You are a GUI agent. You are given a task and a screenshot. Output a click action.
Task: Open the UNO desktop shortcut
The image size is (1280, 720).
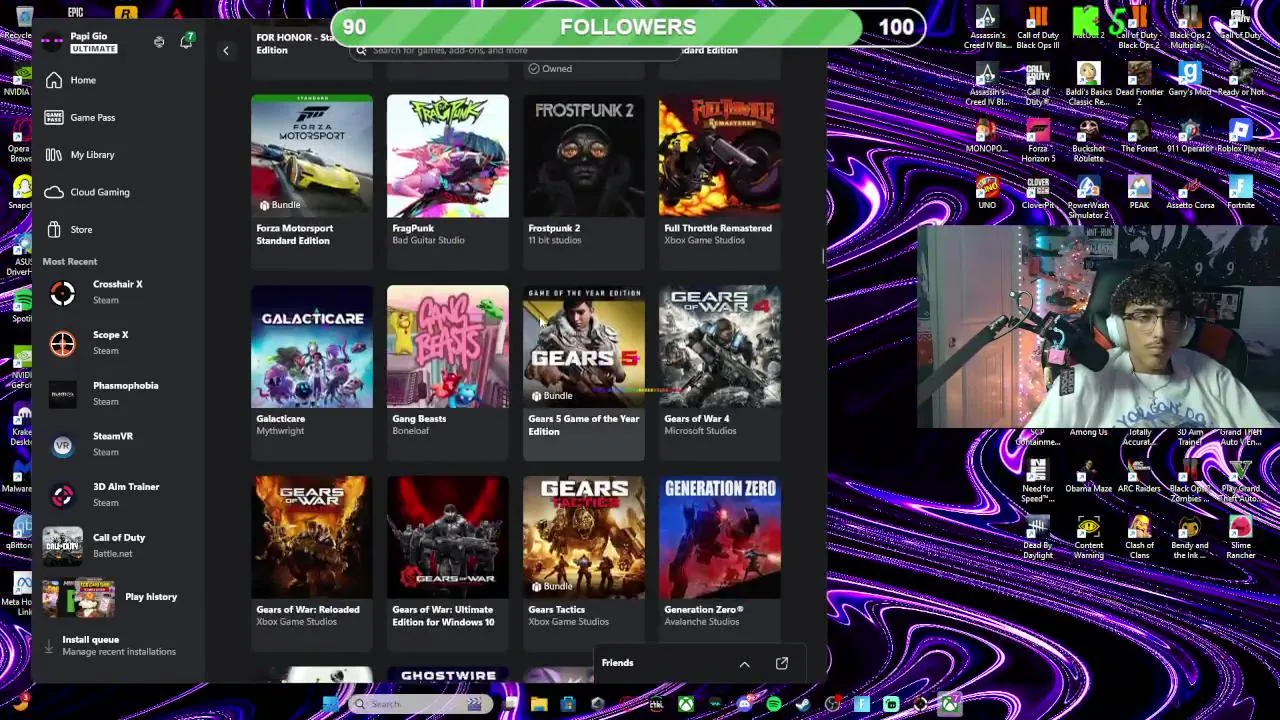987,192
